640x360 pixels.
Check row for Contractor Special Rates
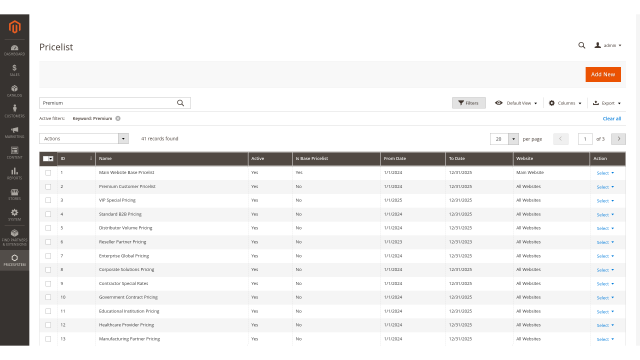point(48,284)
